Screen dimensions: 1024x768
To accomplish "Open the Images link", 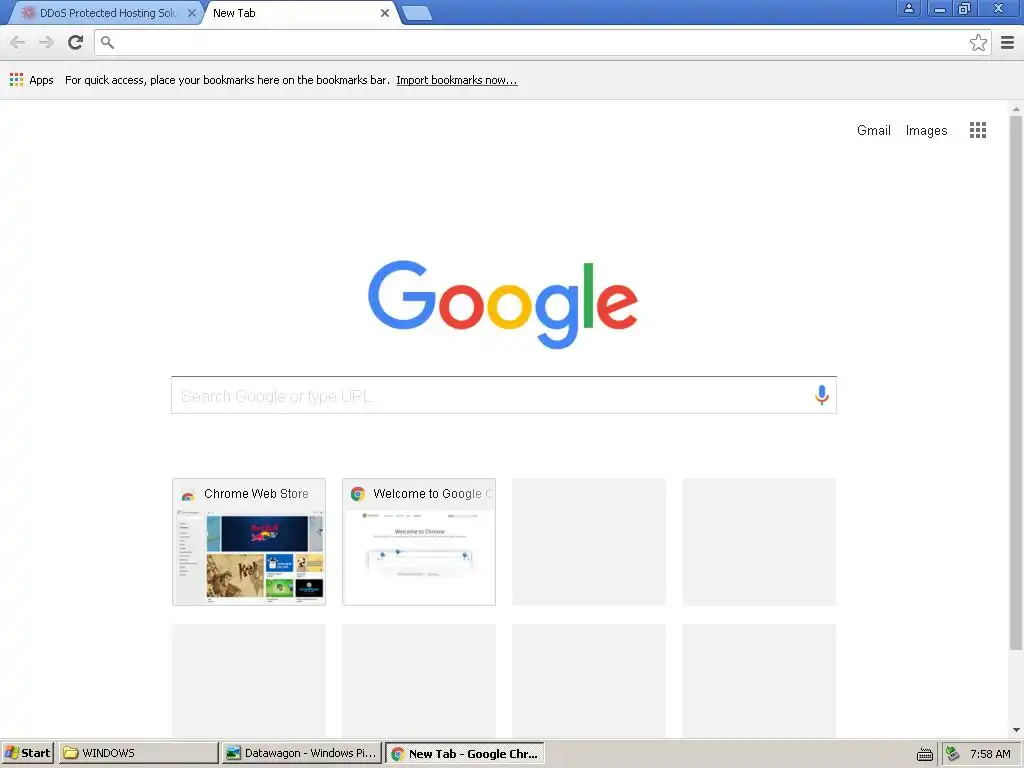I will pyautogui.click(x=926, y=131).
